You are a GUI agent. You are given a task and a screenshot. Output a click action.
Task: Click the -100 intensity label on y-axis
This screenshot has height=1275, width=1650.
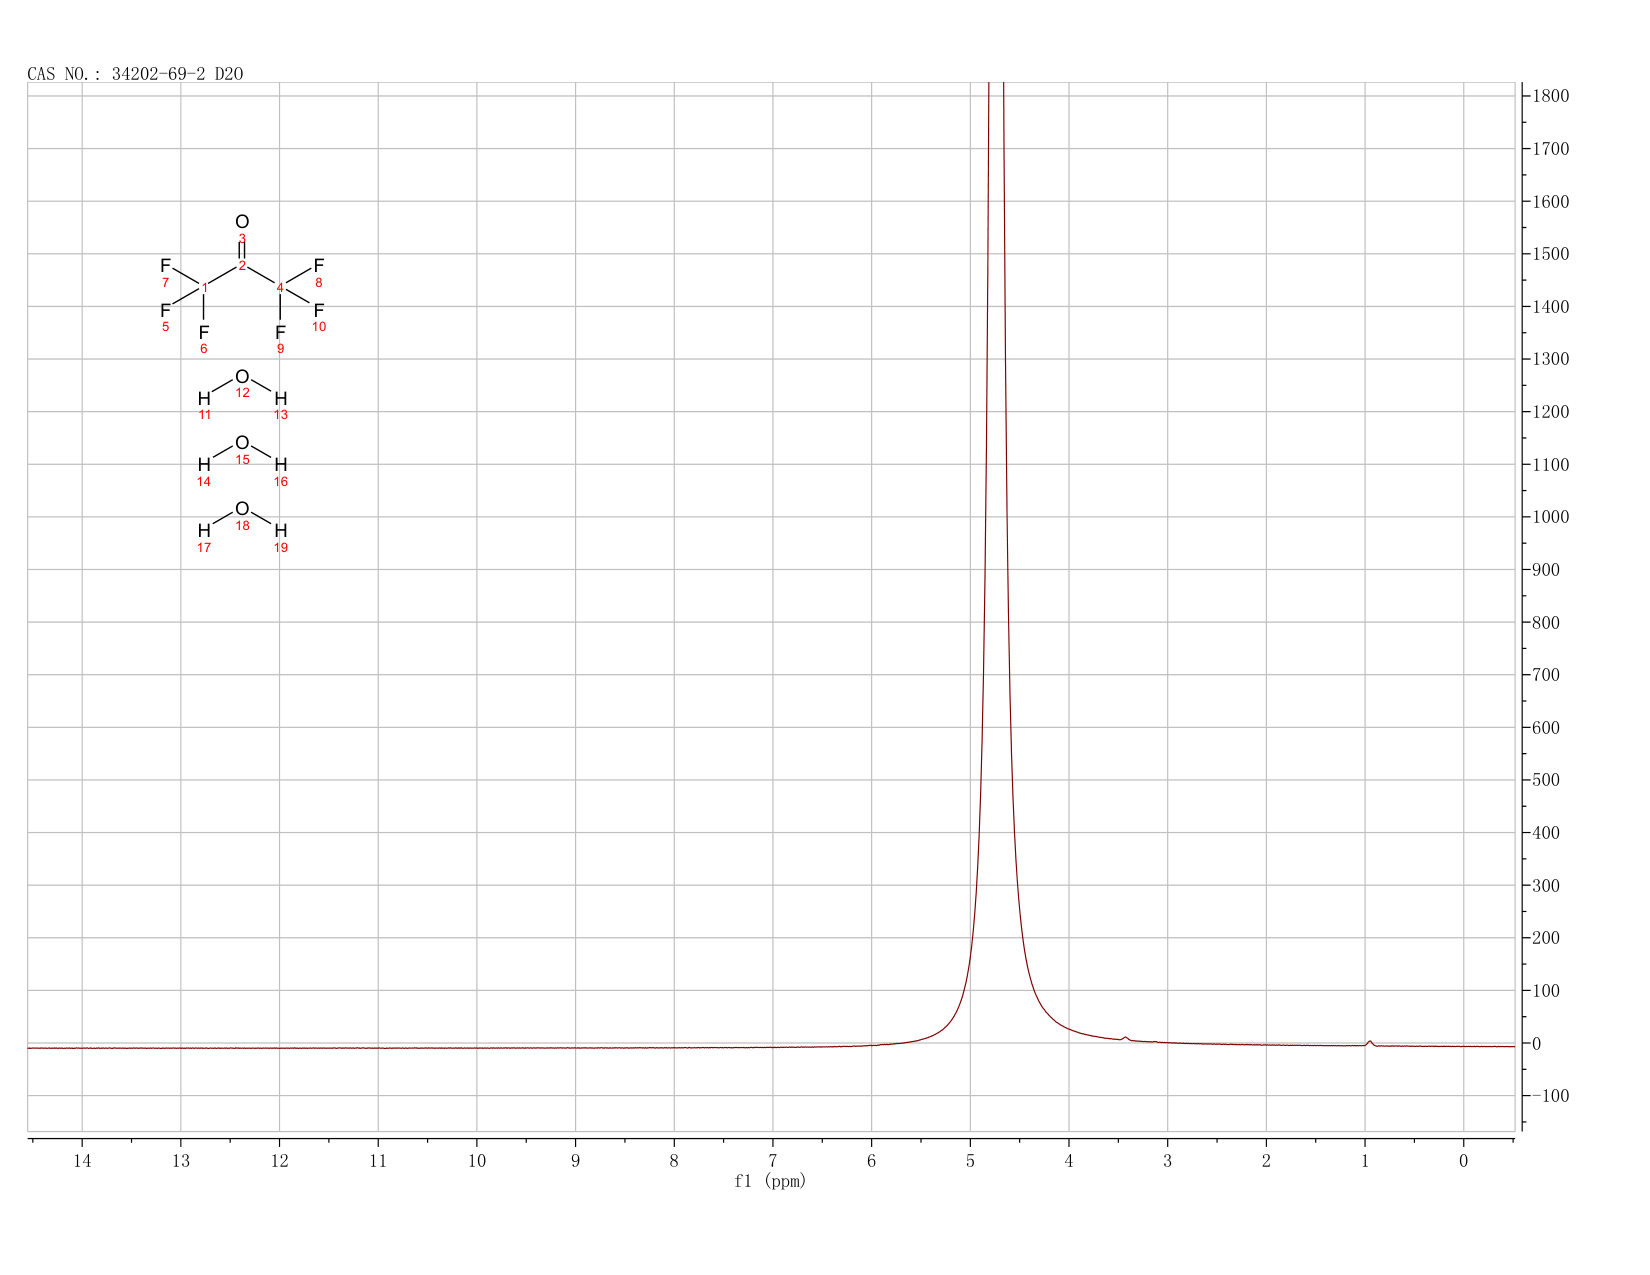click(1549, 1096)
